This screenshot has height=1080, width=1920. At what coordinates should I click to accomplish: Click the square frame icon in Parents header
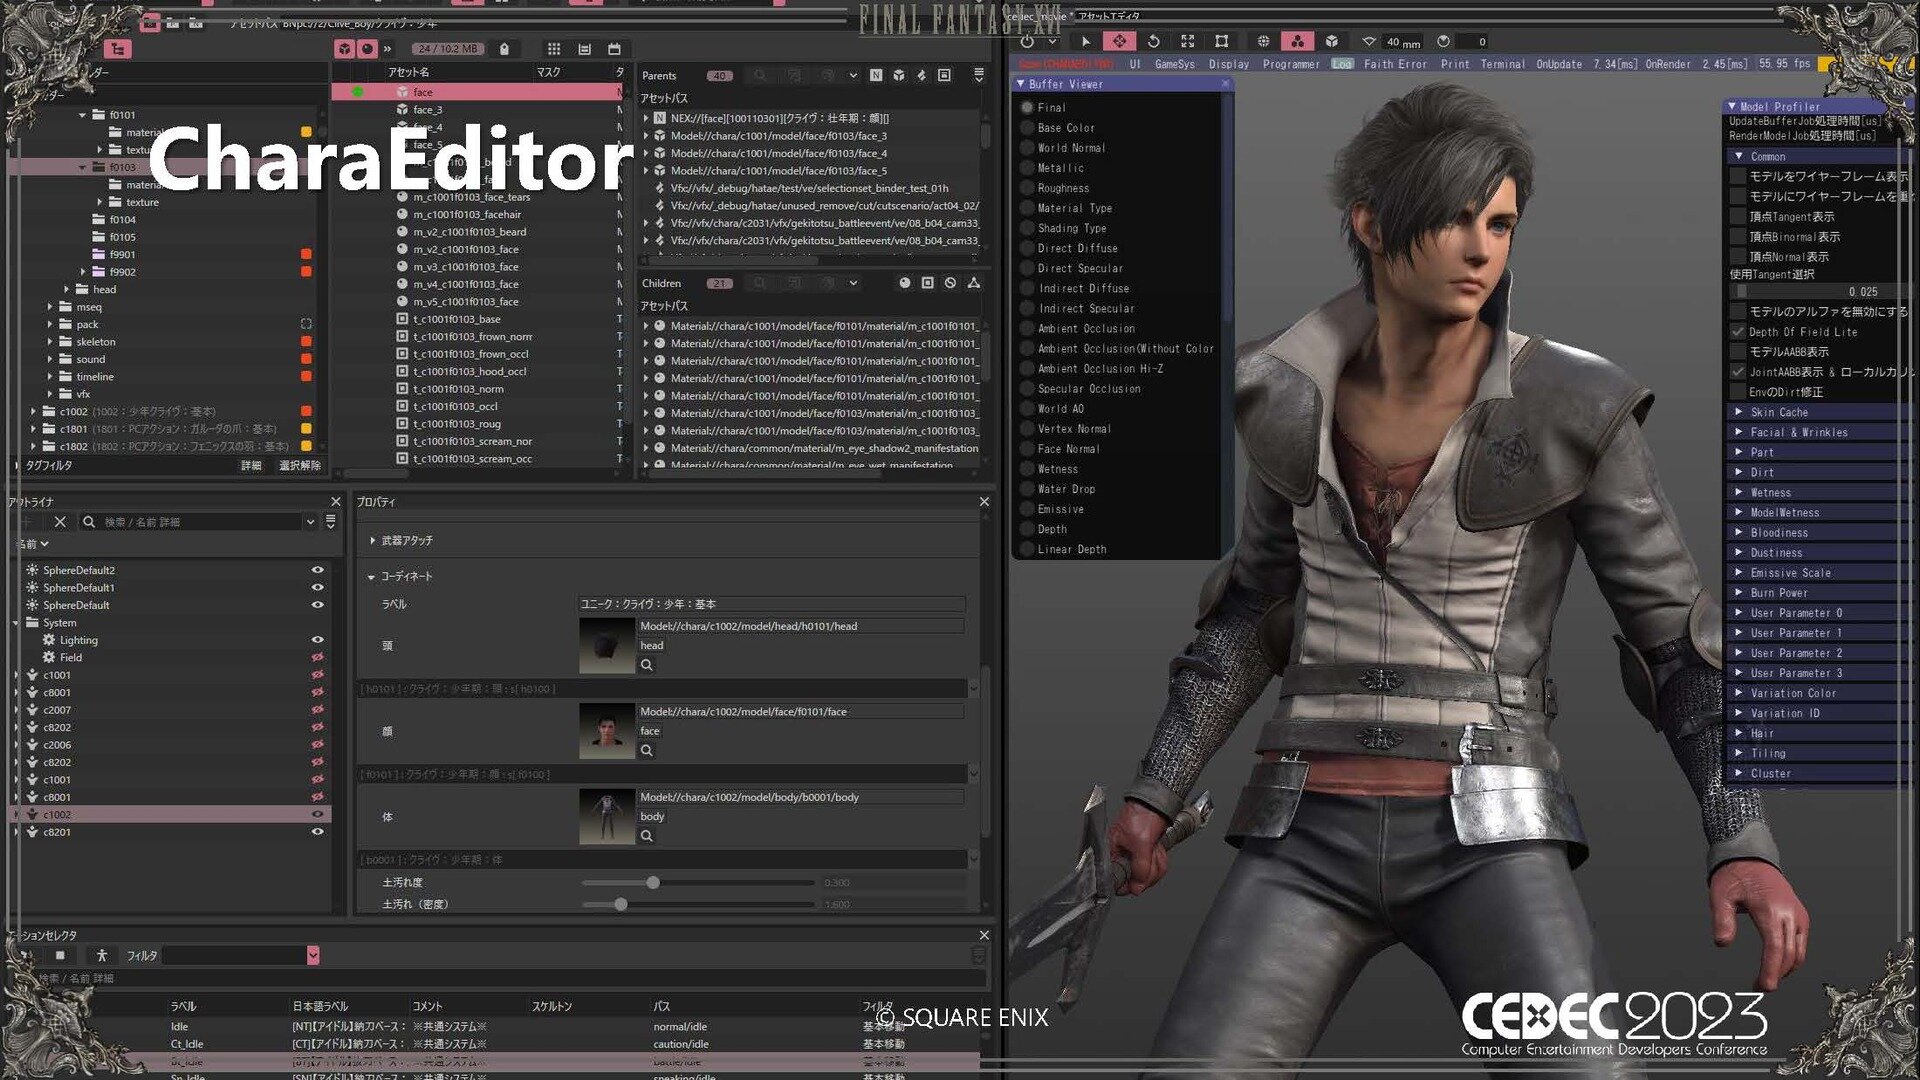click(944, 75)
